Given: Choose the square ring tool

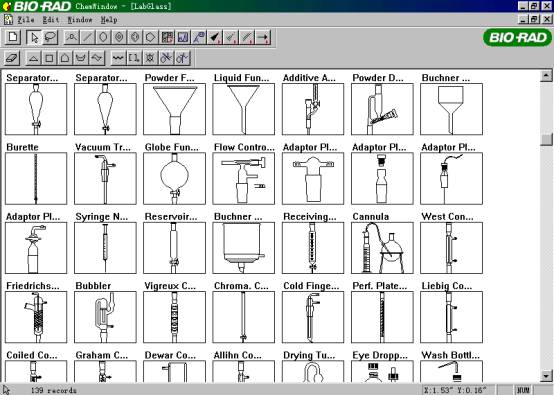Looking at the screenshot, I should [x=49, y=58].
